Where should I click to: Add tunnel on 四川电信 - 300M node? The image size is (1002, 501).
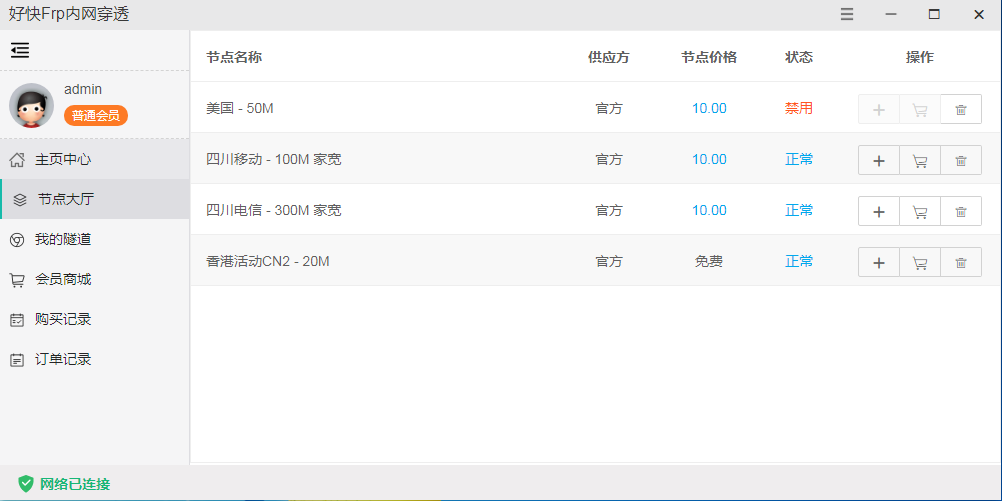point(879,211)
